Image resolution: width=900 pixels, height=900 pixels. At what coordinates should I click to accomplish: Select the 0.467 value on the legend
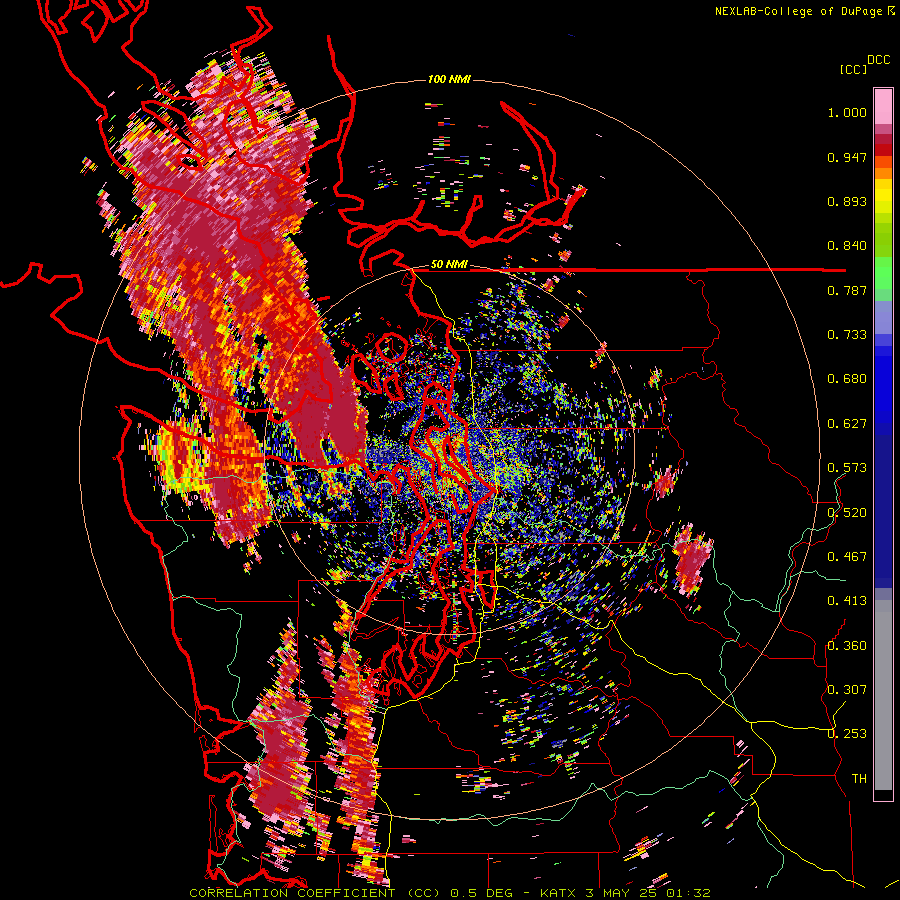click(x=847, y=556)
